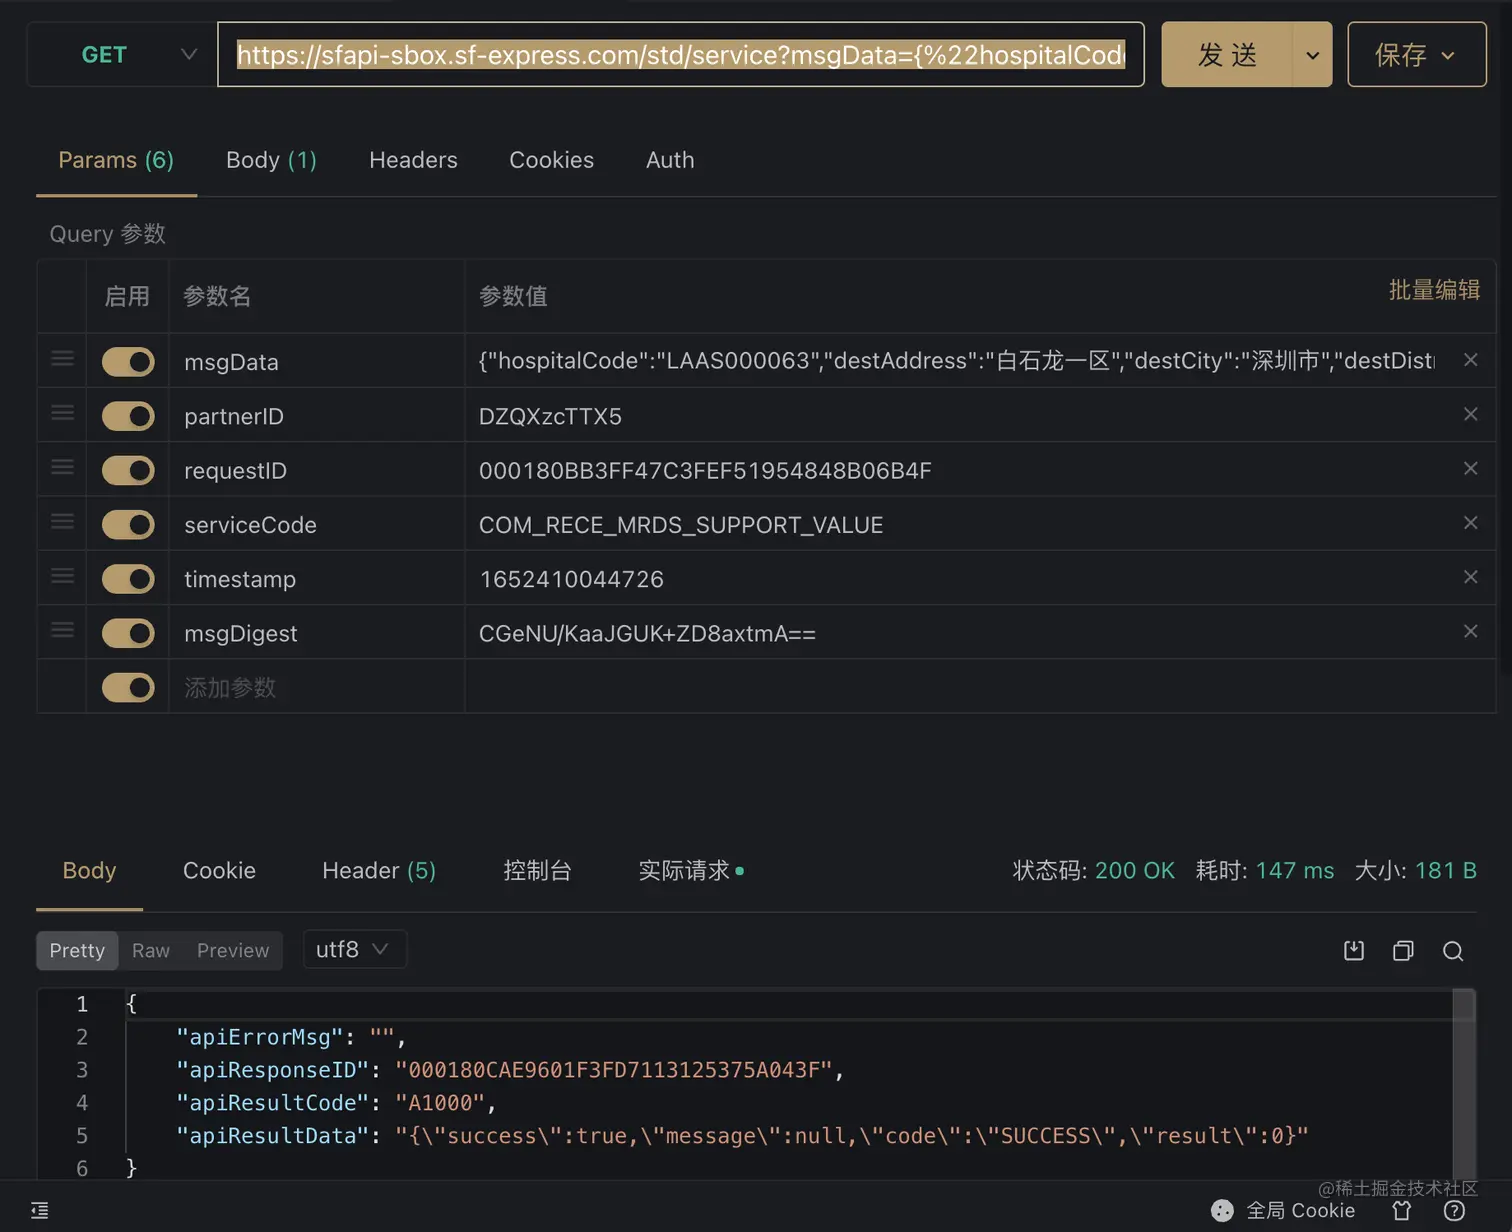1512x1232 pixels.
Task: Click the msgData parameter value field
Action: pos(956,361)
